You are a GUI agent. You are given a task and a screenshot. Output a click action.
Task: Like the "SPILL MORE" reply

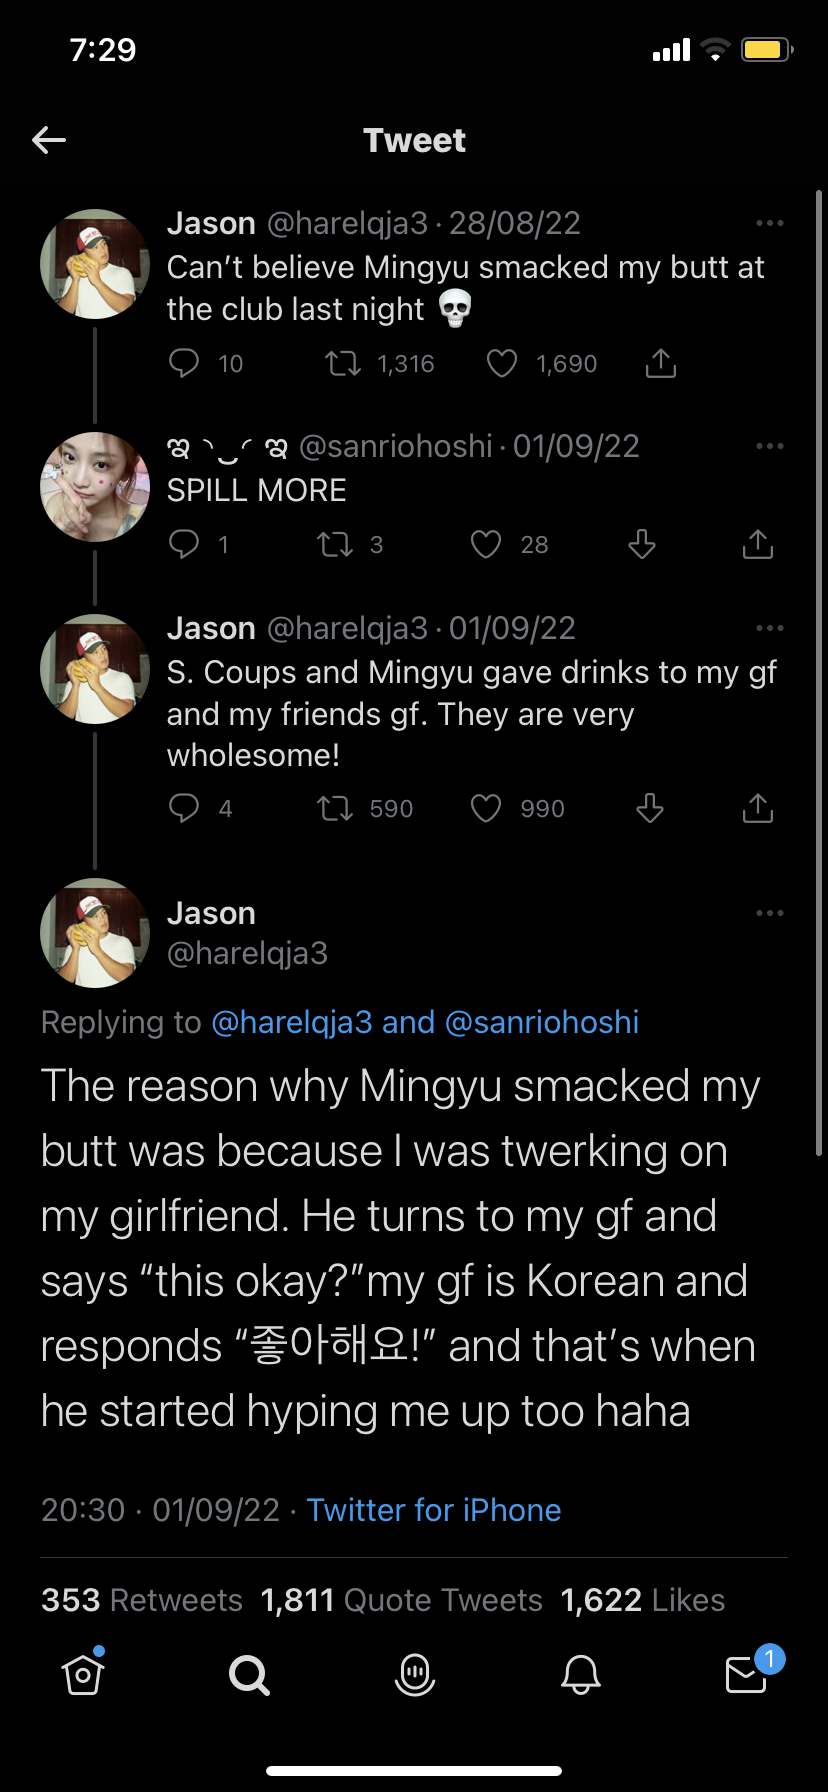[486, 544]
